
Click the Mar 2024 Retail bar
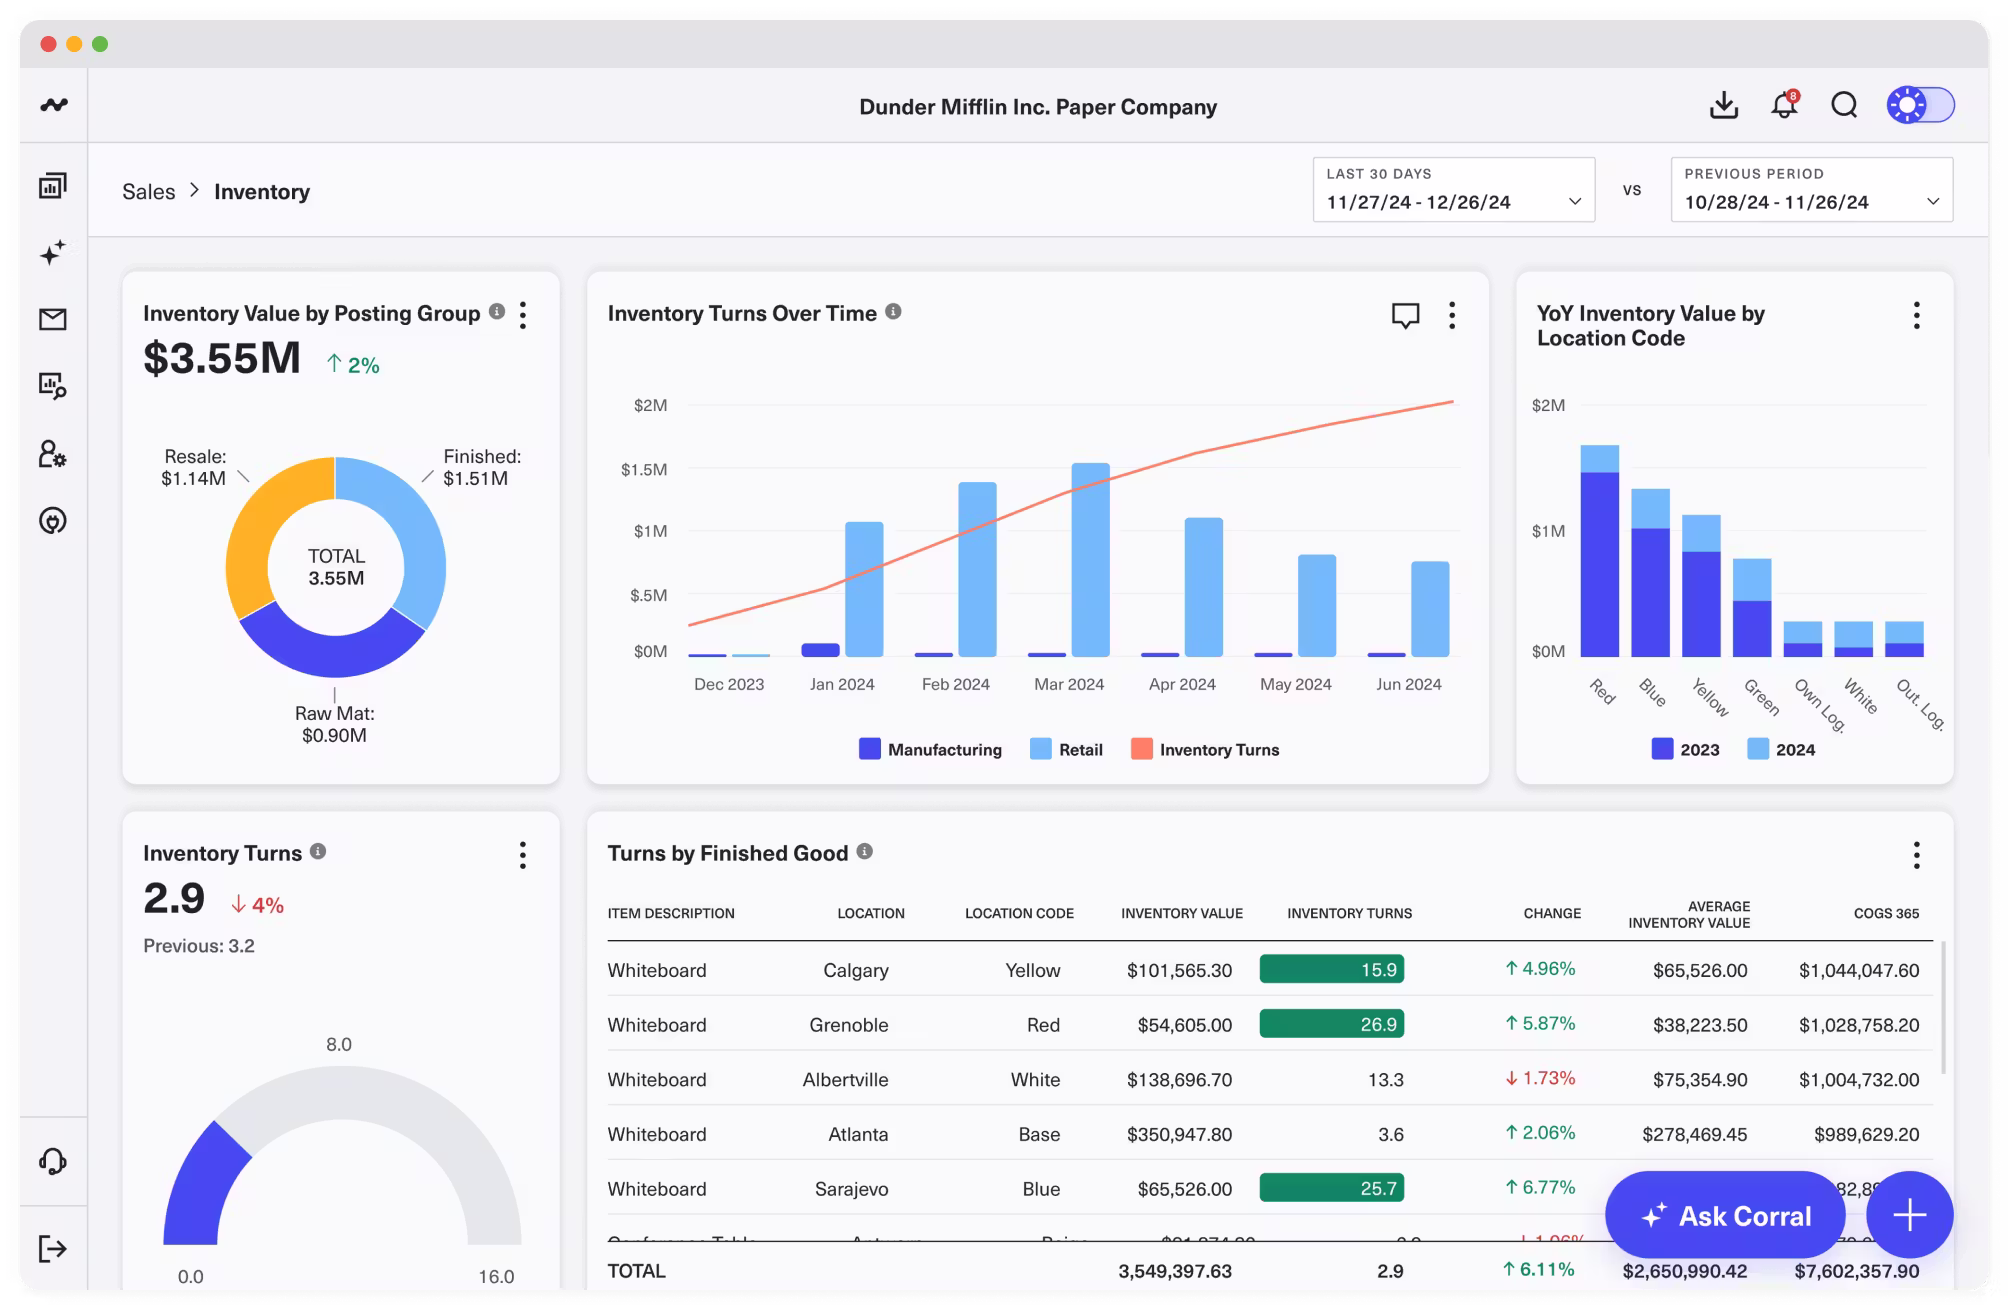pyautogui.click(x=1090, y=559)
